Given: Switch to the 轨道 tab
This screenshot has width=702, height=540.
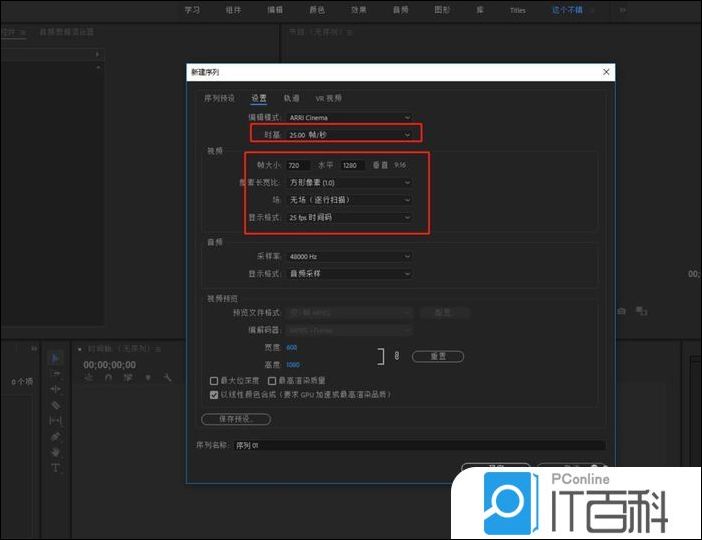Looking at the screenshot, I should (x=291, y=98).
